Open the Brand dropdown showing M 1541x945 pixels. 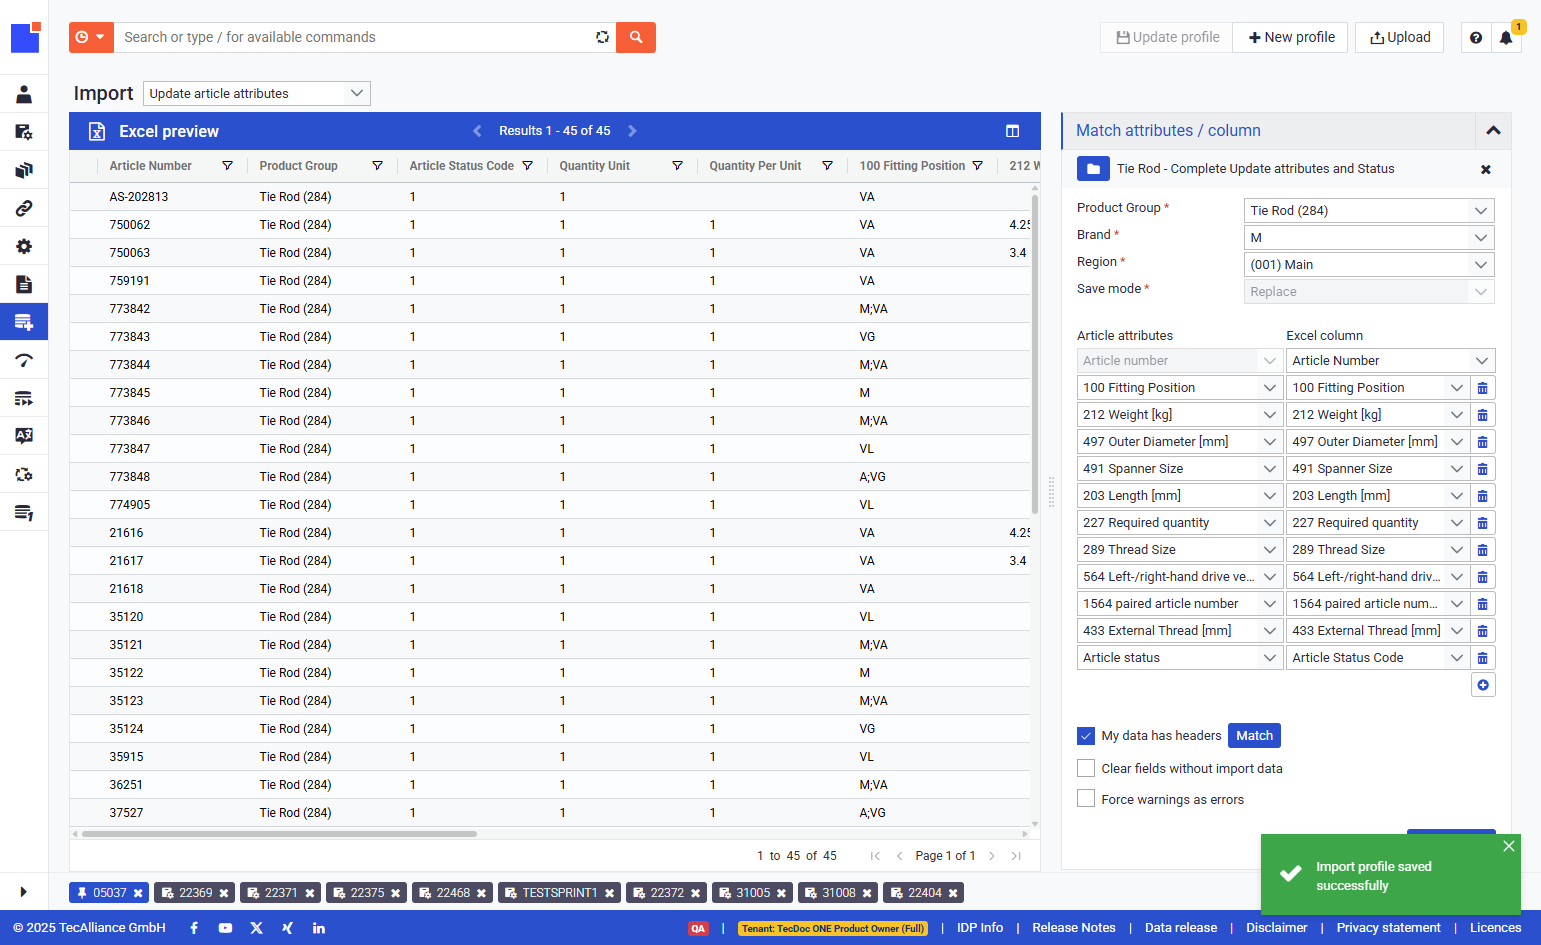(x=1369, y=237)
